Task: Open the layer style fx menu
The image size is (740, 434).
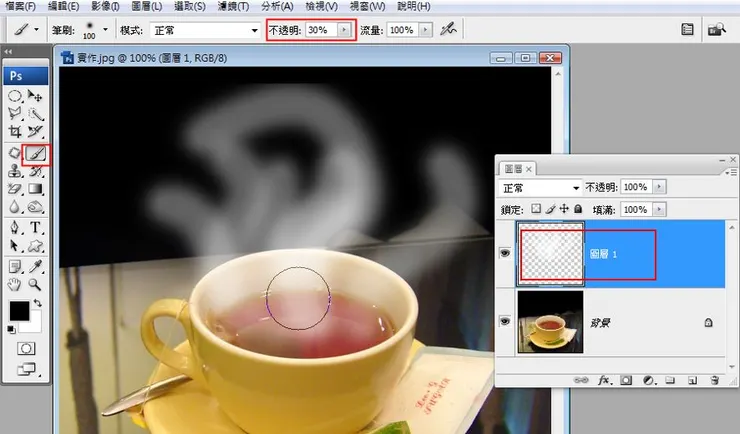Action: point(604,380)
